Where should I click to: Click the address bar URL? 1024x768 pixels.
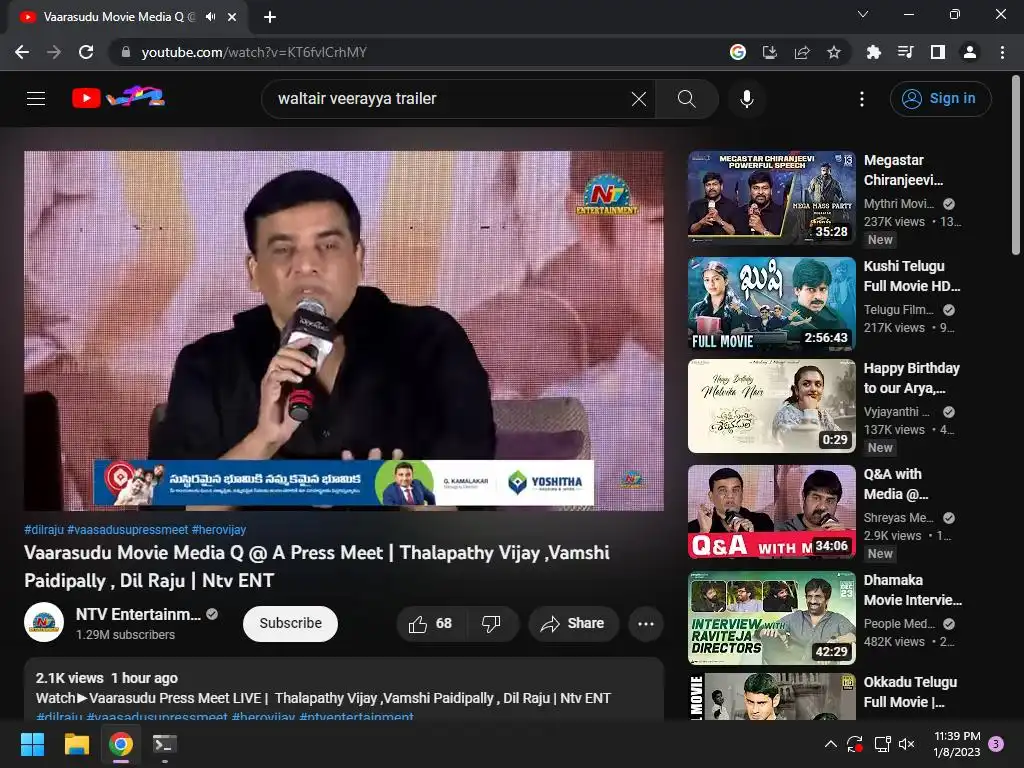254,52
